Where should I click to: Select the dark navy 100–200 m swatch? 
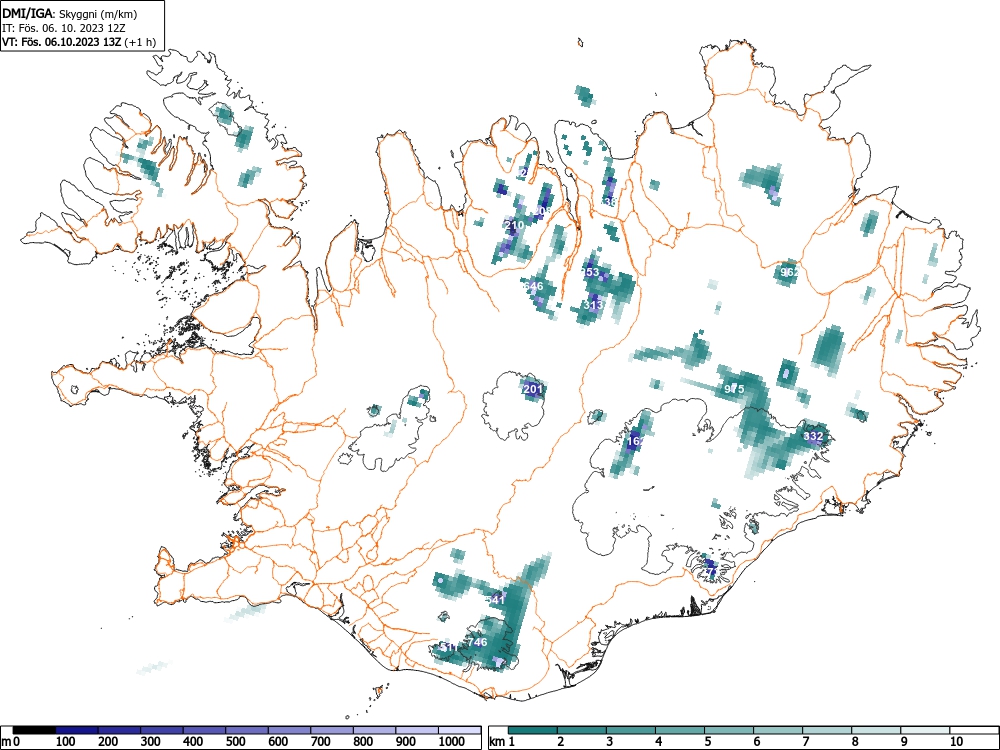tap(77, 730)
